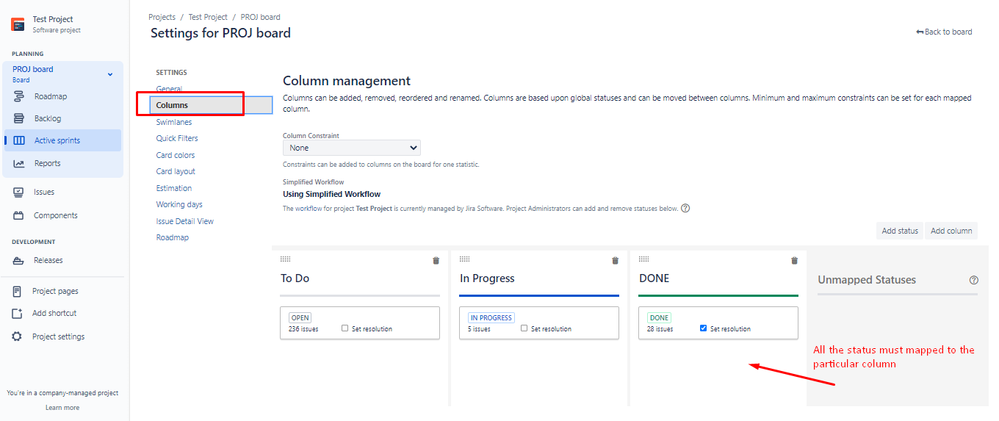Enable Set resolution for IN PROGRESS status
Screen dimensions: 999x421
pyautogui.click(x=524, y=329)
